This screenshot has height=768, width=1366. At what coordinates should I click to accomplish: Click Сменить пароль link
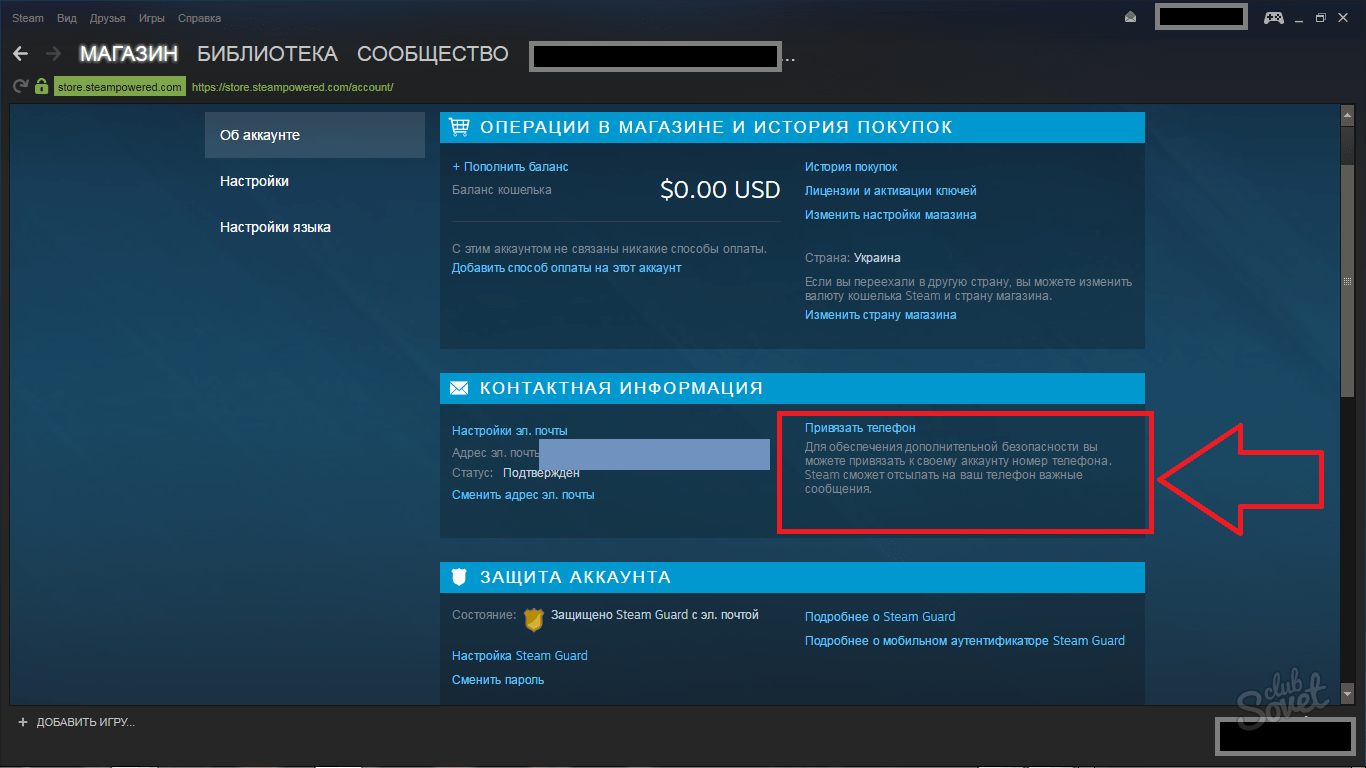[x=498, y=680]
